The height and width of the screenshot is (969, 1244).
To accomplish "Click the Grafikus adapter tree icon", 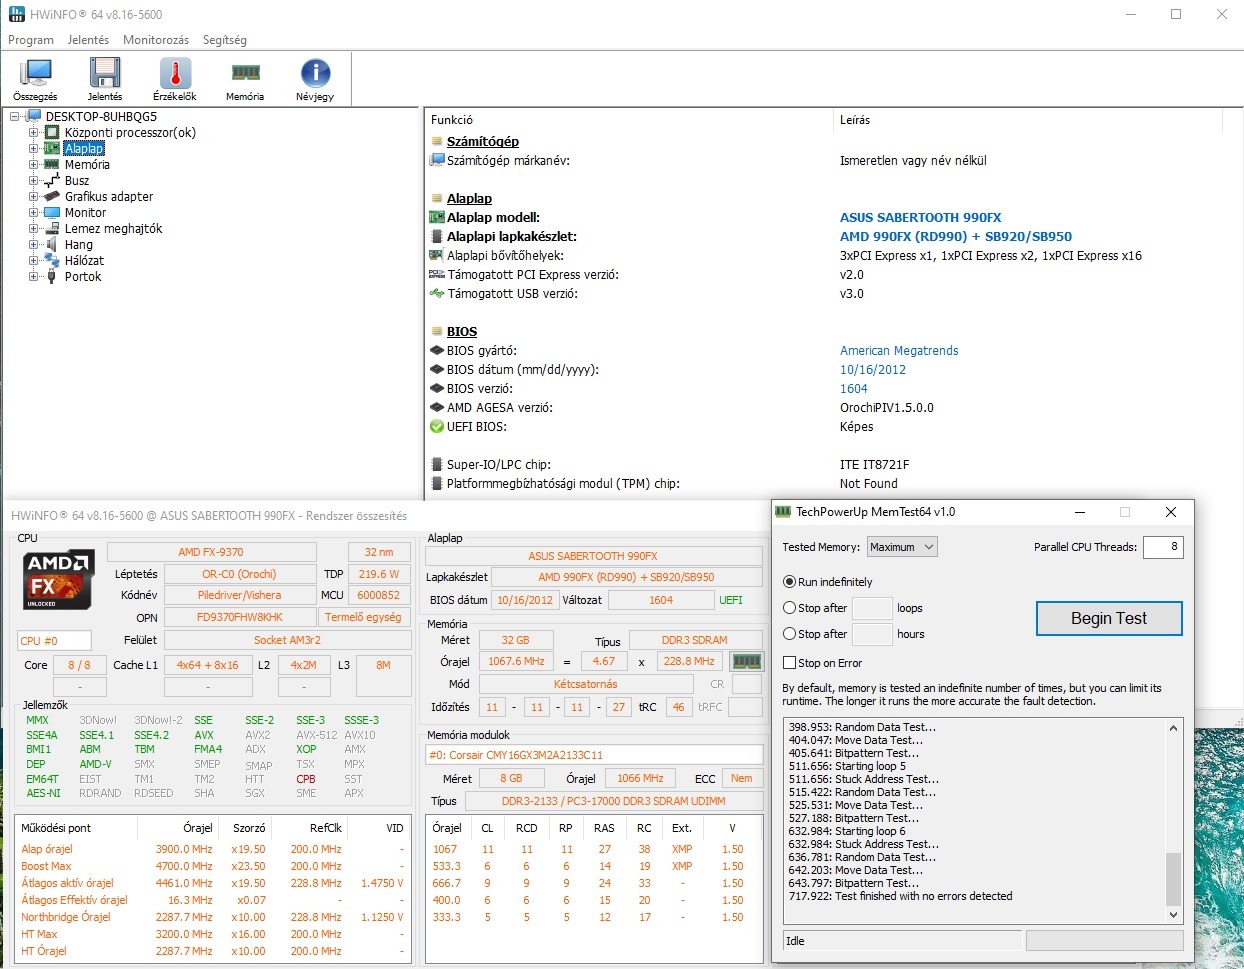I will (52, 196).
